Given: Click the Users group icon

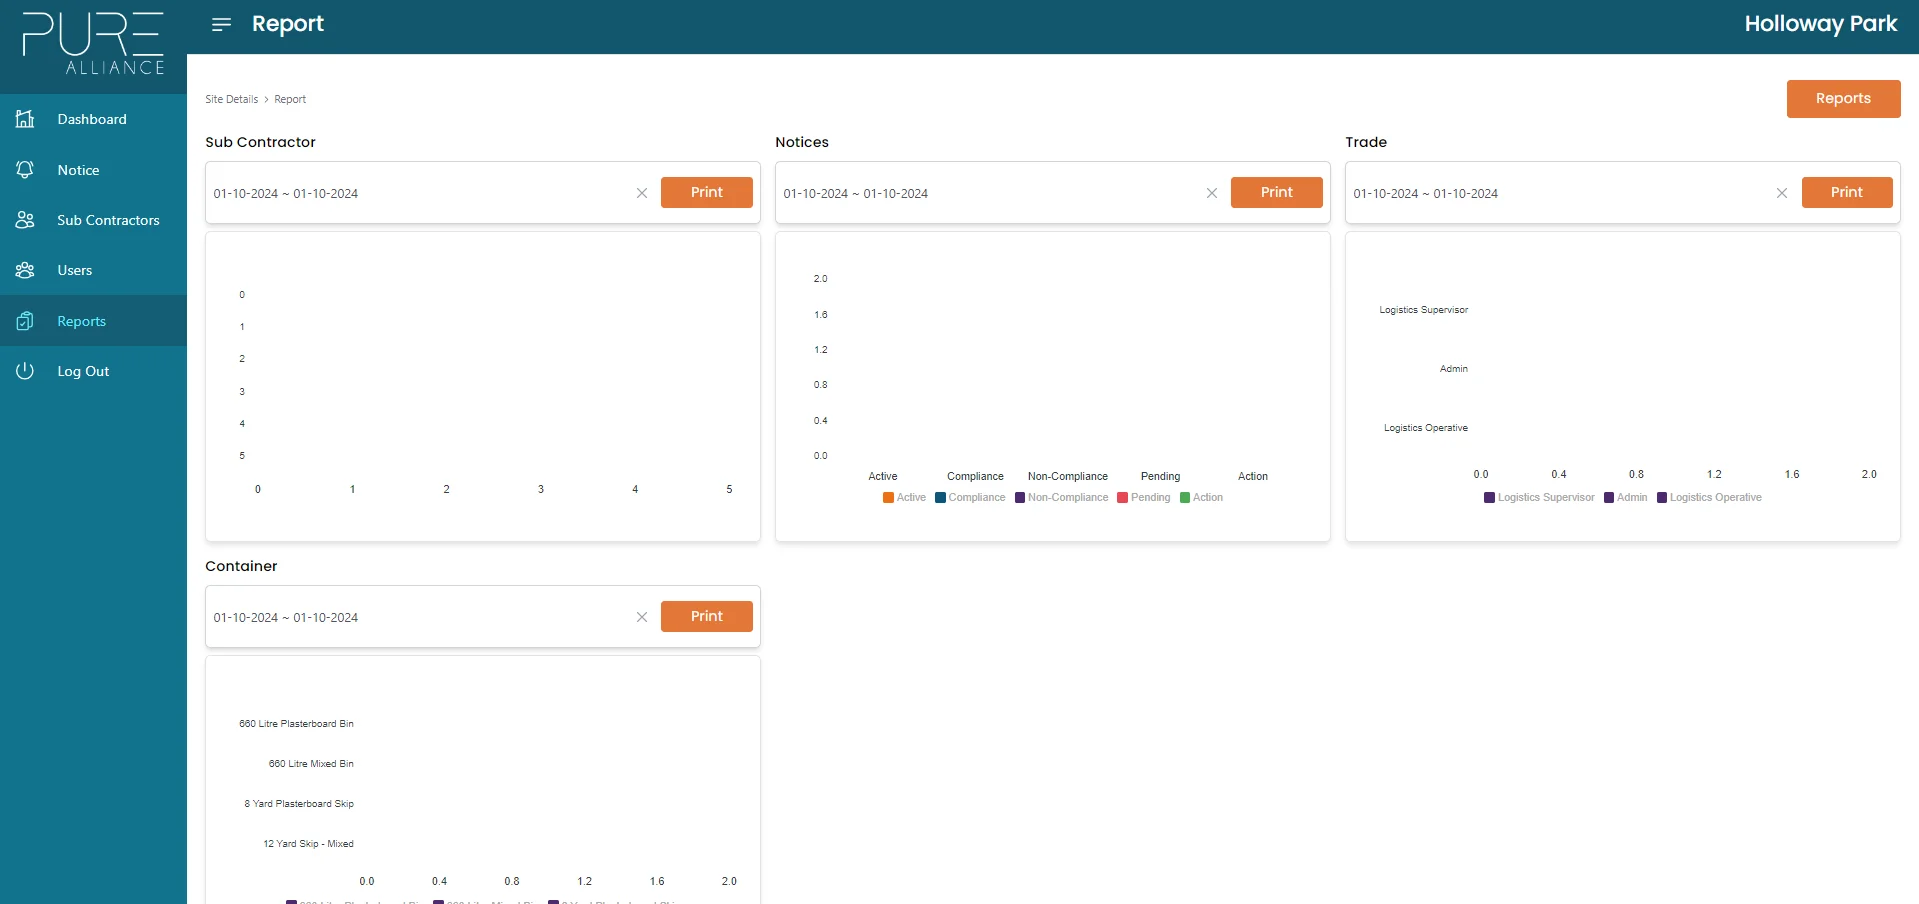Looking at the screenshot, I should click(26, 270).
